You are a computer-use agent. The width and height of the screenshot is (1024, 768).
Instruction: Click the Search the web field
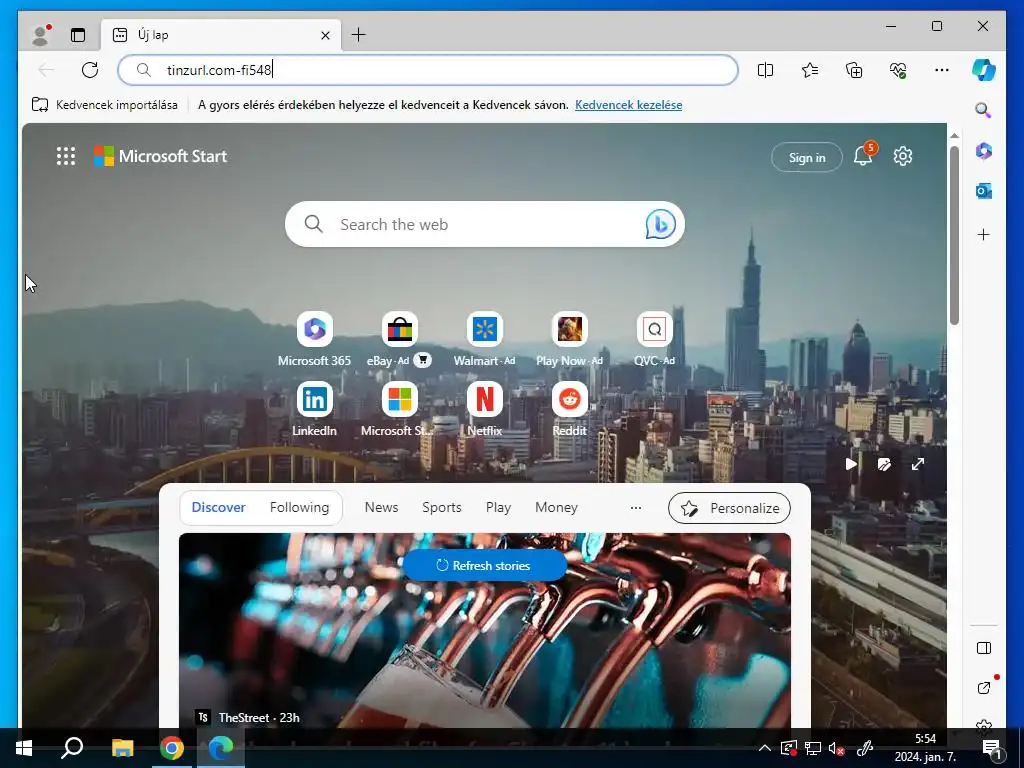pyautogui.click(x=485, y=224)
